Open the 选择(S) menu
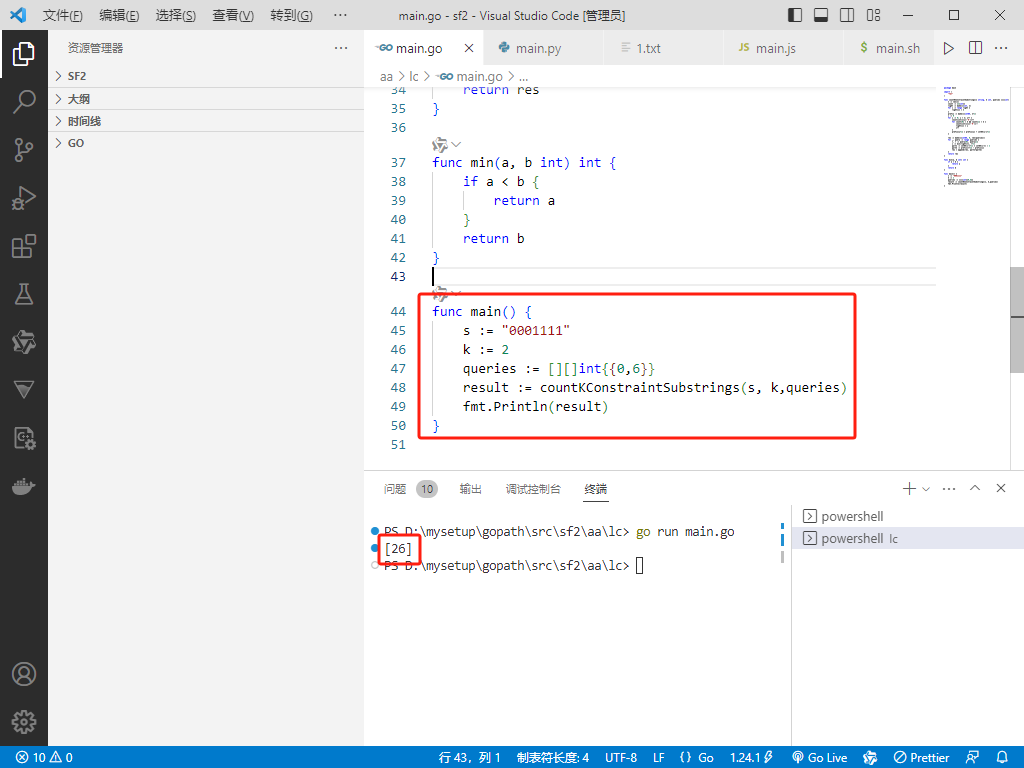Screen dimensions: 1024x768 176,15
